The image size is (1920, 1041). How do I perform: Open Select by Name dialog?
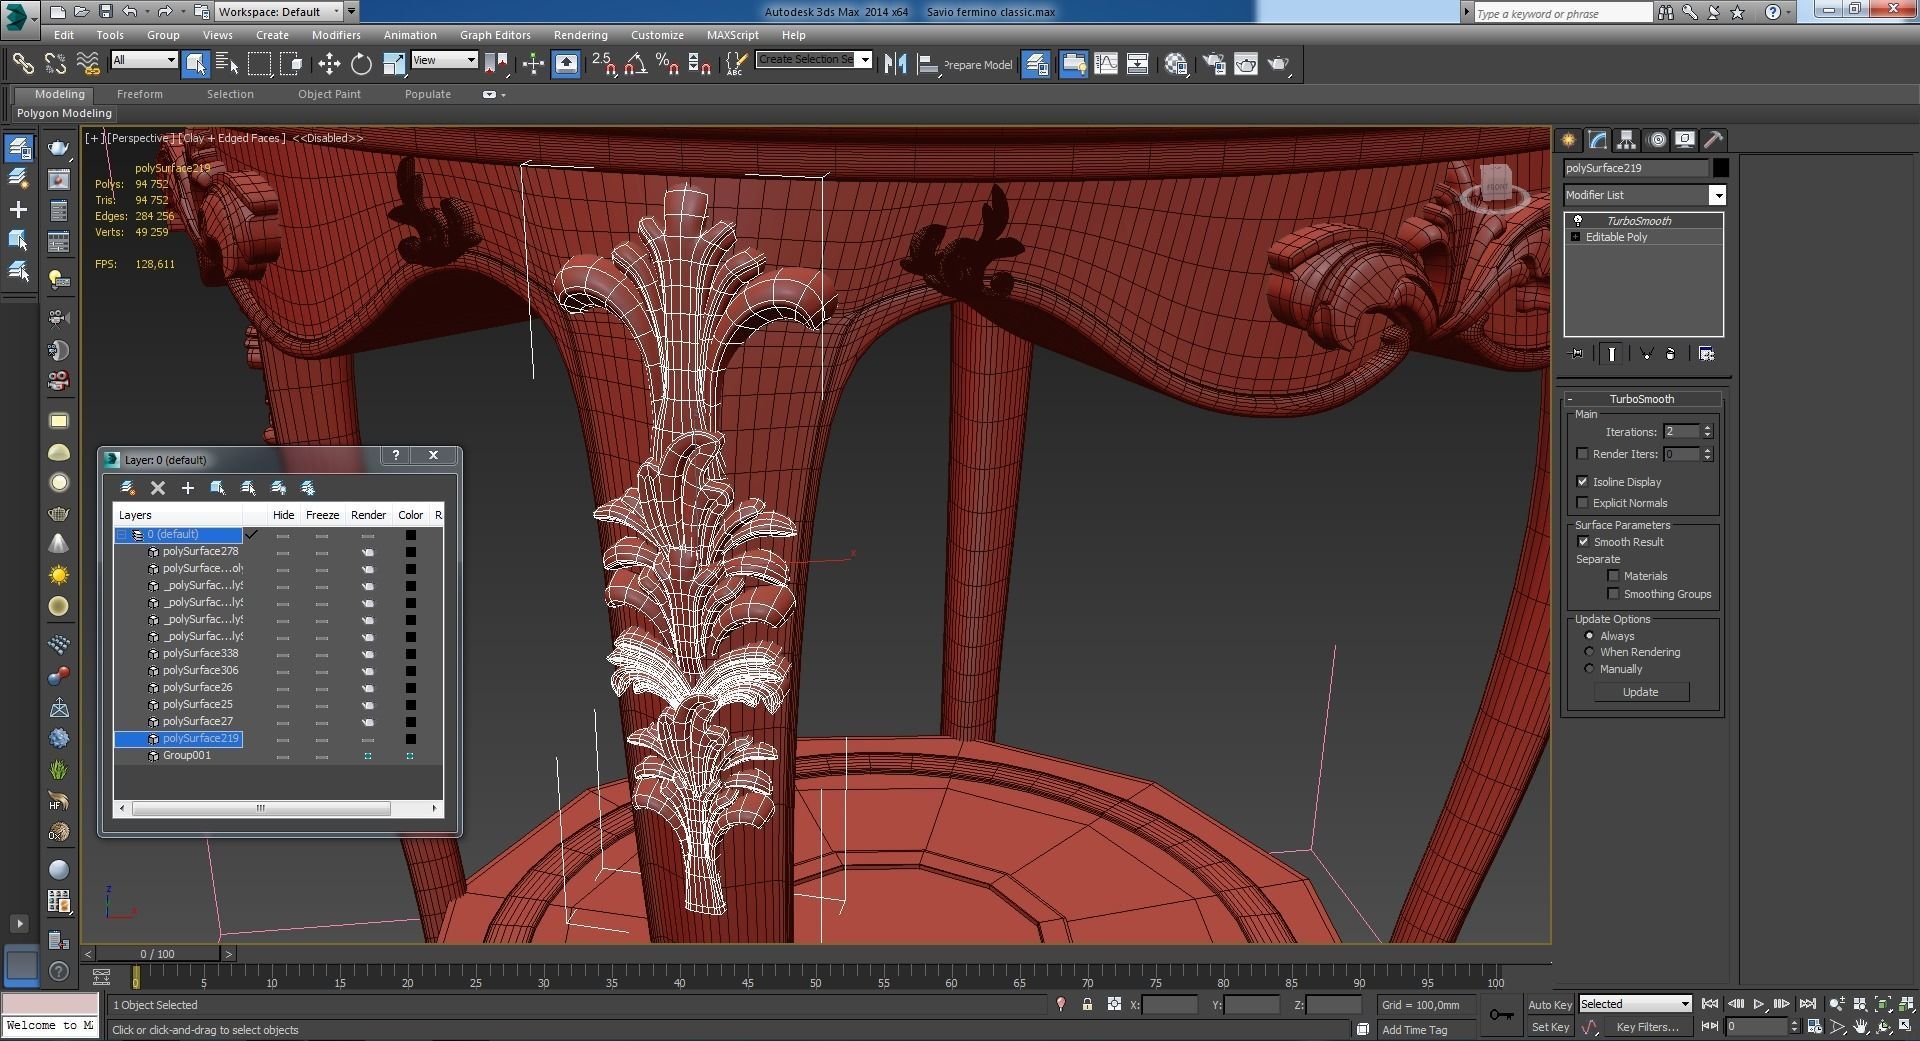click(227, 64)
